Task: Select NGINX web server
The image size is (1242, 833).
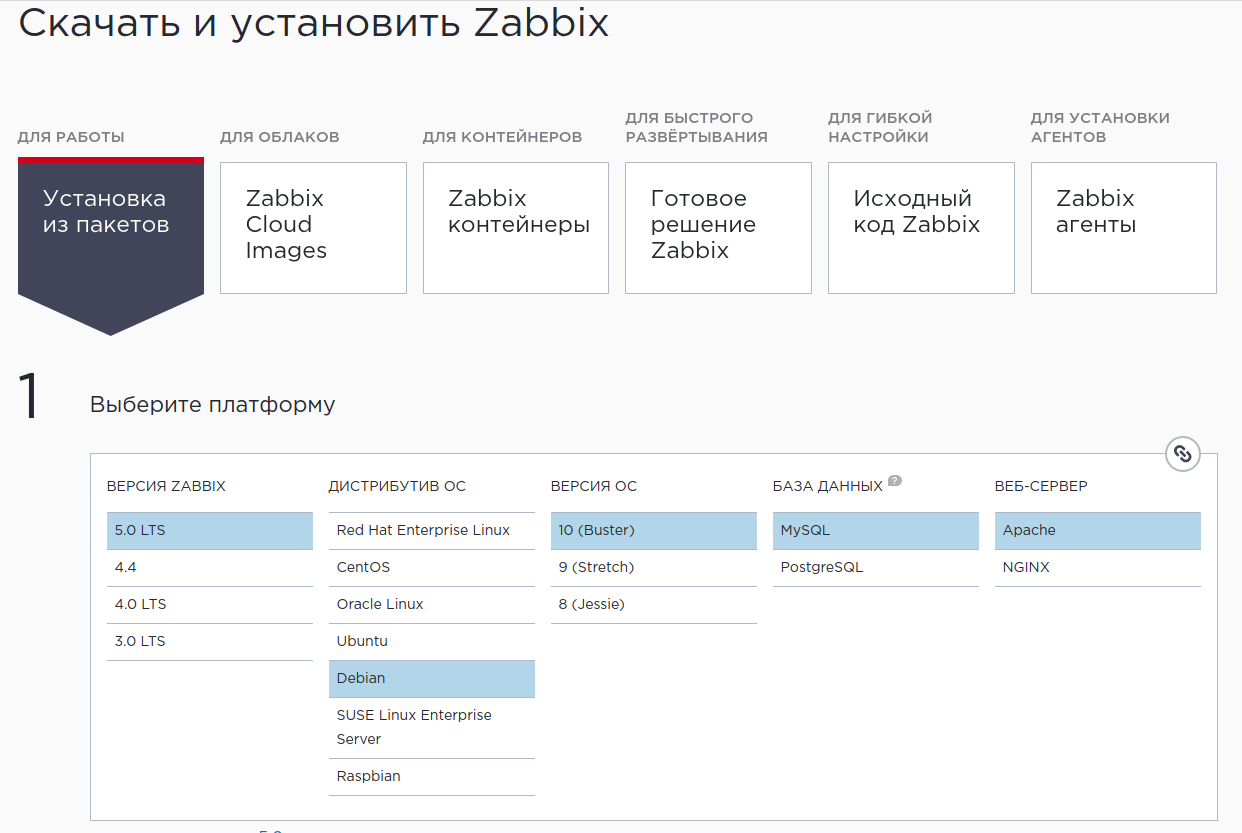Action: [1098, 568]
